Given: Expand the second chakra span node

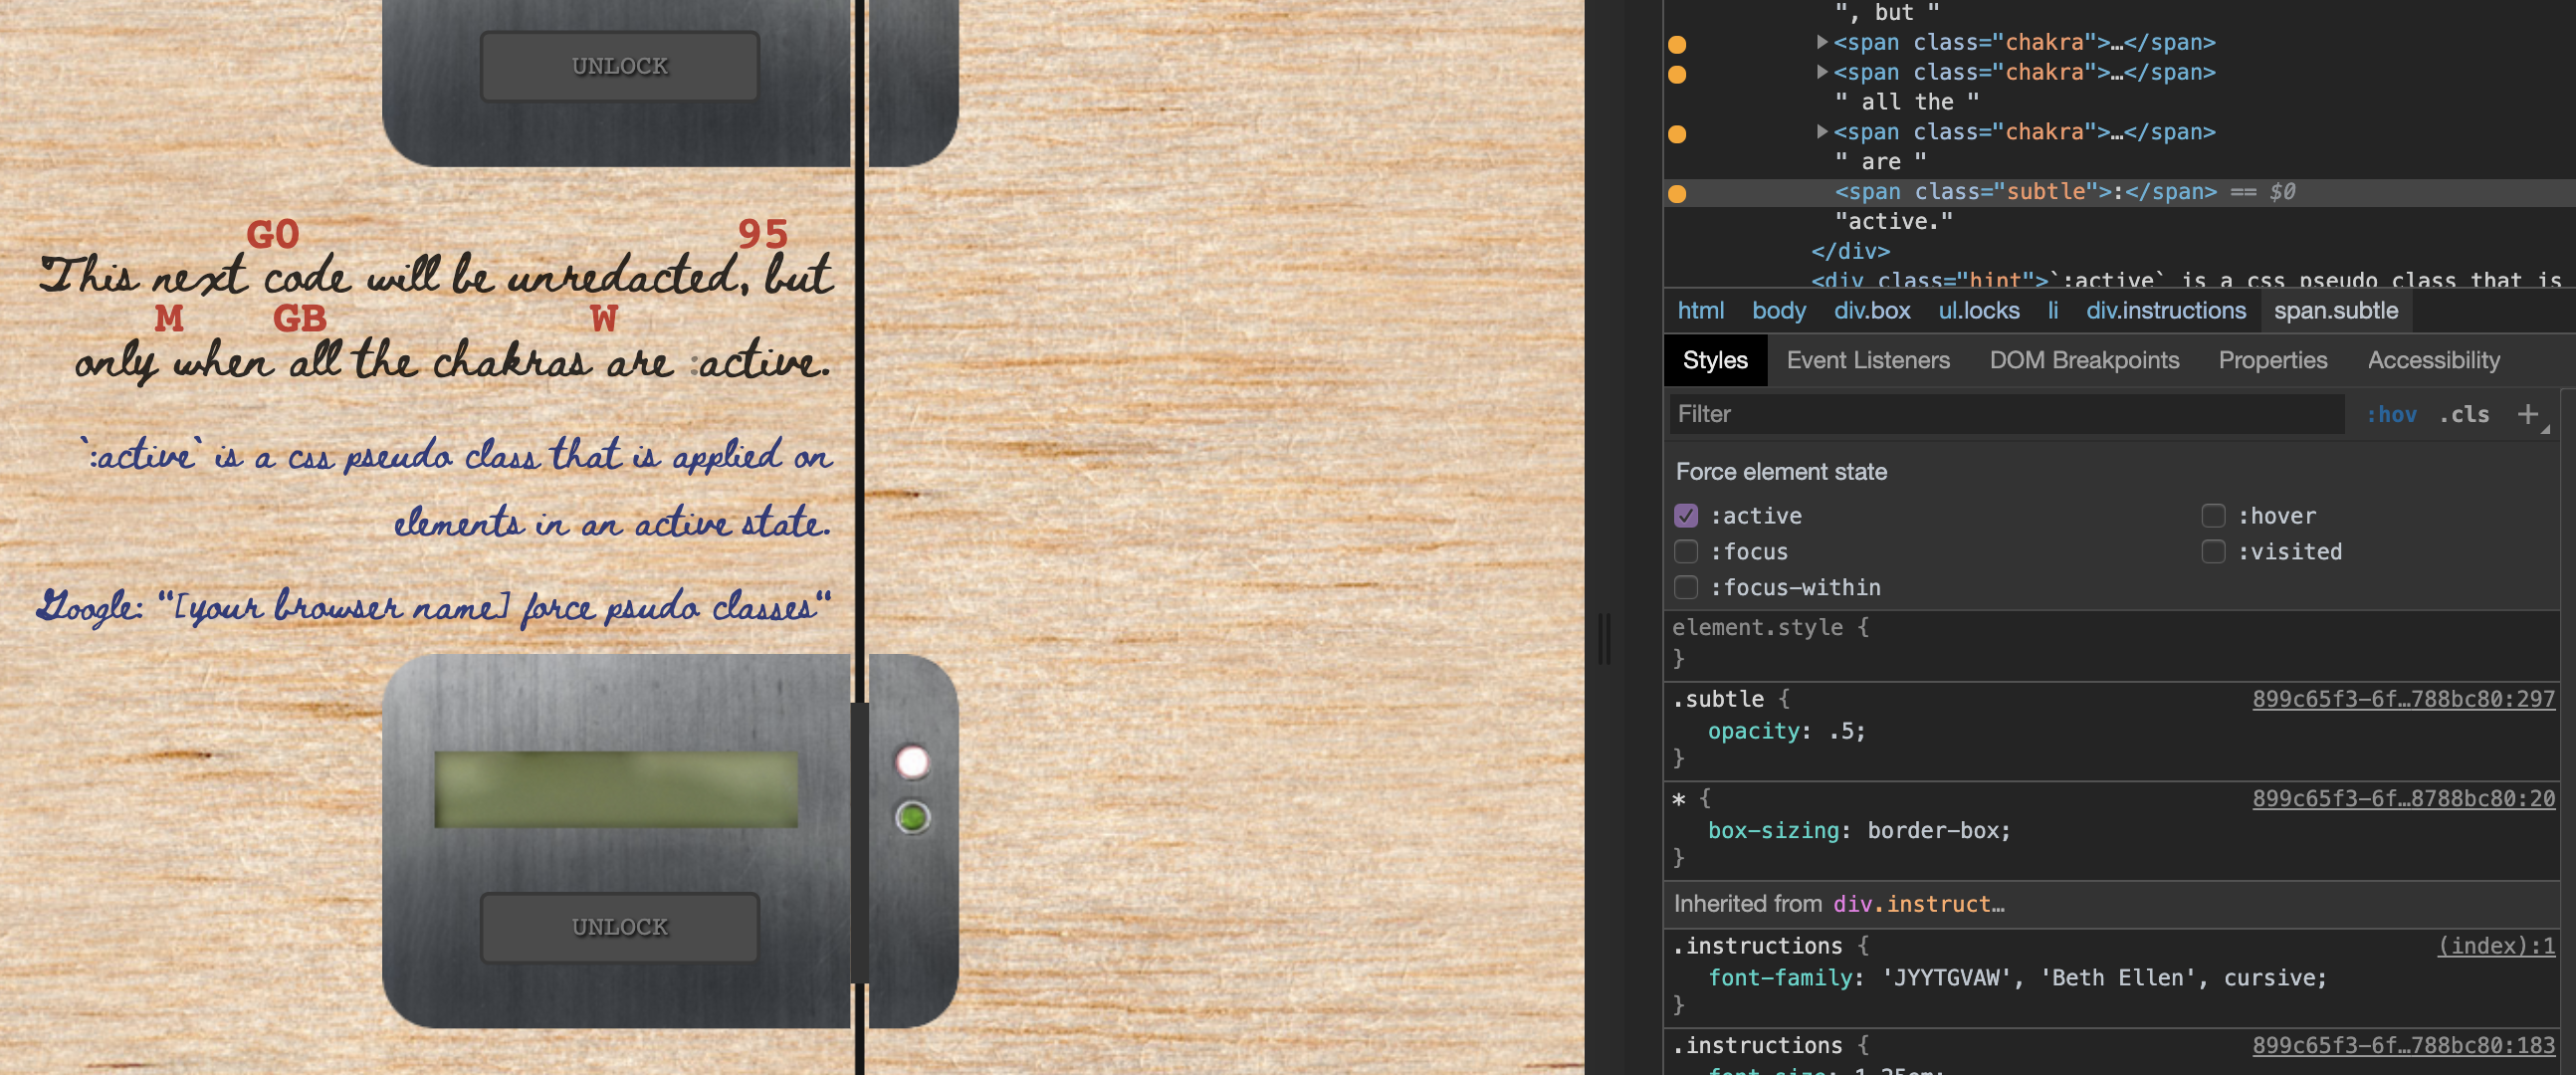Looking at the screenshot, I should tap(1822, 72).
